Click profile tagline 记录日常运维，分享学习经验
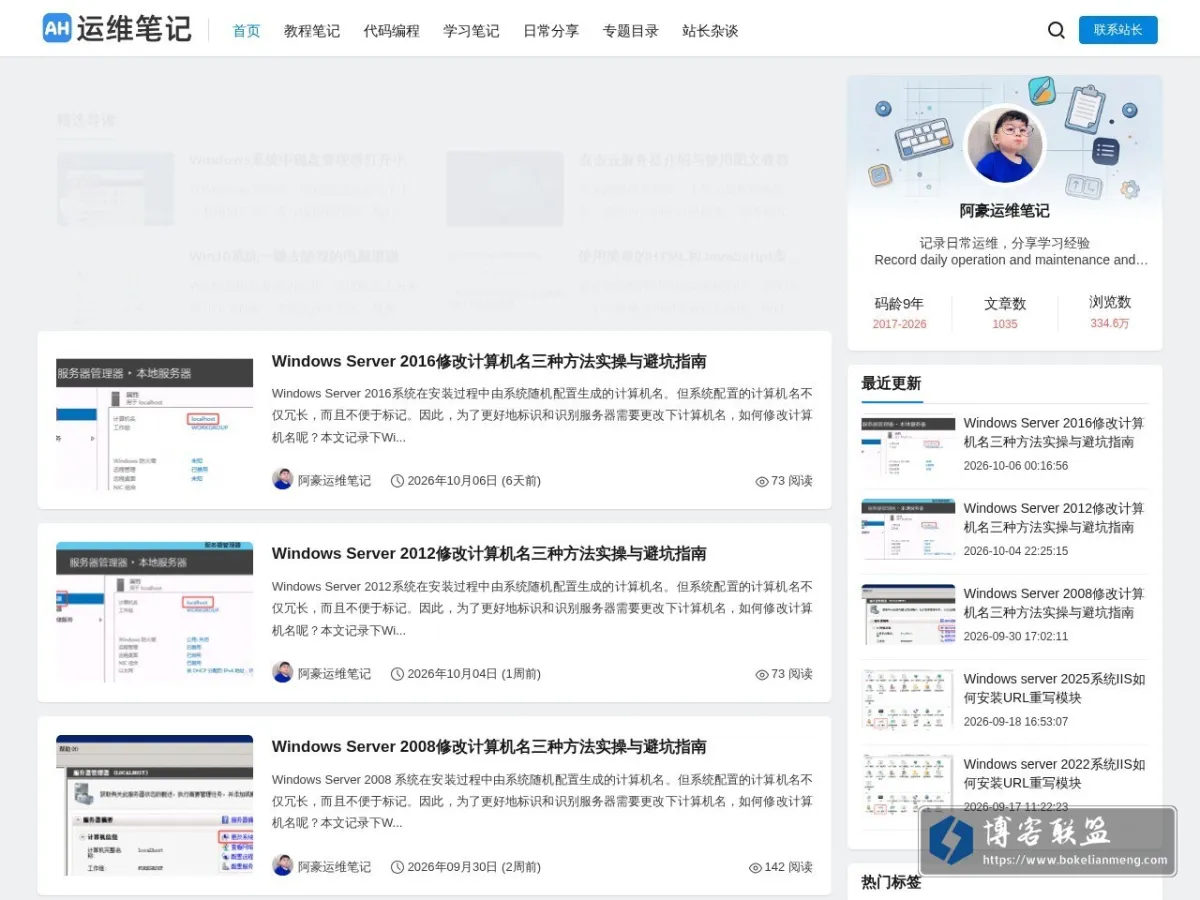This screenshot has height=900, width=1200. click(x=1004, y=243)
